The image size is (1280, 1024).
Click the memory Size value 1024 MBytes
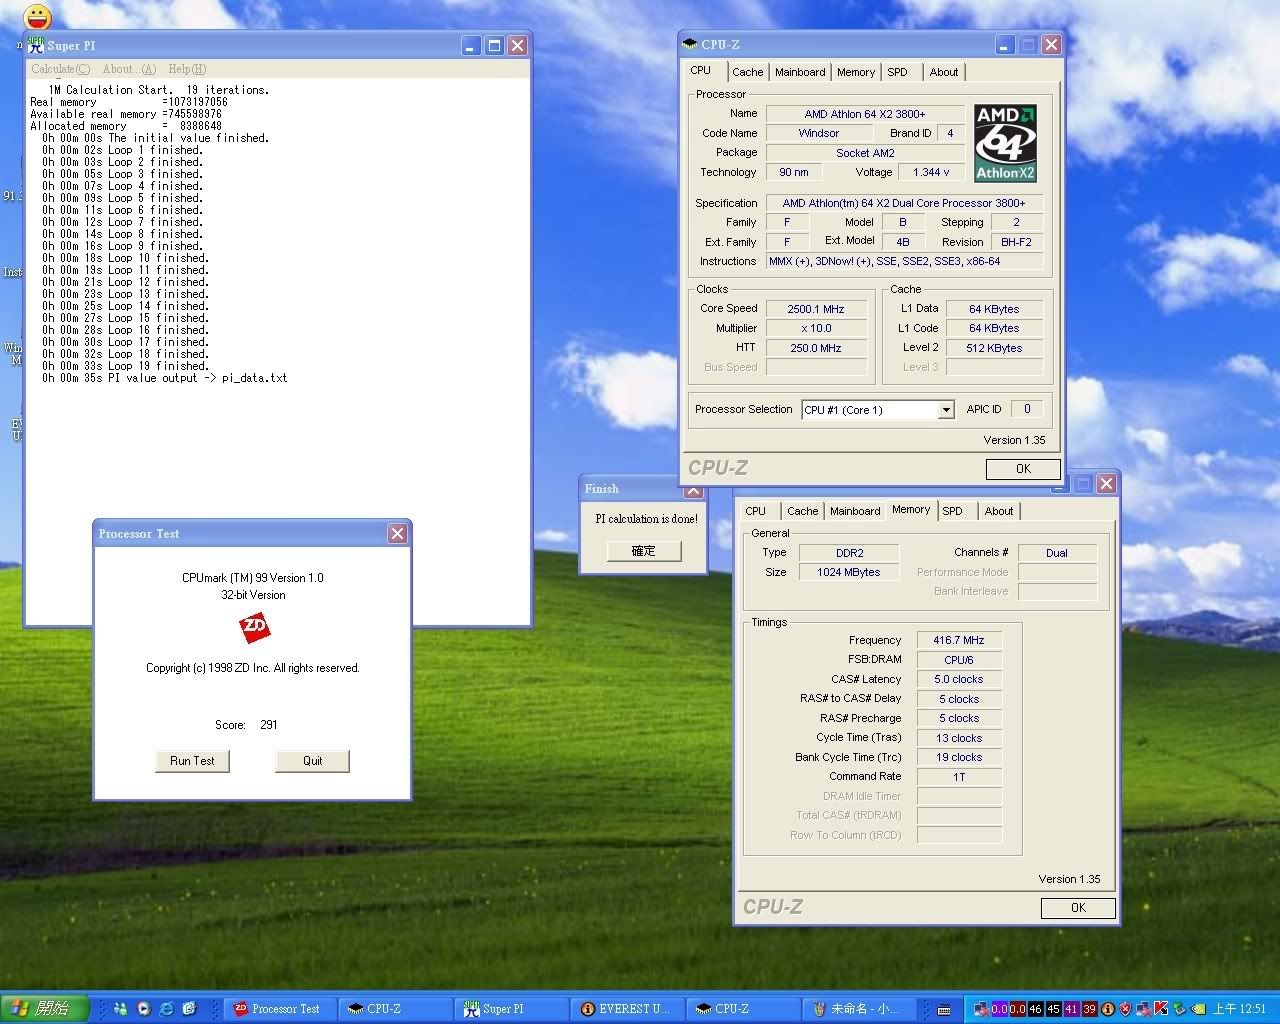point(849,572)
